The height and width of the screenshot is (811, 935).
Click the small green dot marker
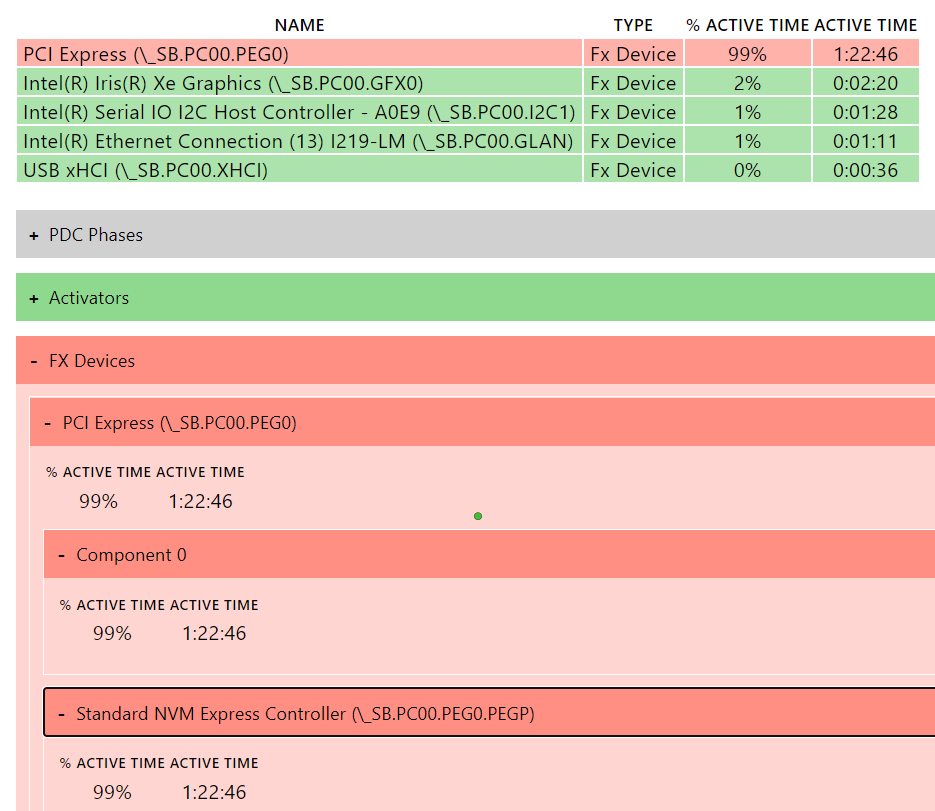478,516
